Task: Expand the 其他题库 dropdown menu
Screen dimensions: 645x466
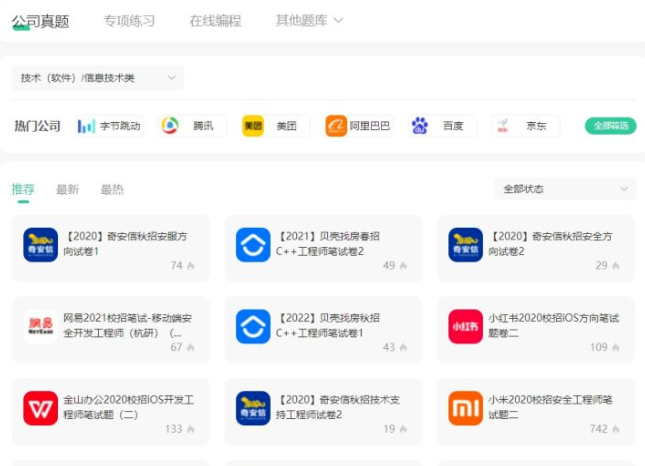Action: (309, 20)
